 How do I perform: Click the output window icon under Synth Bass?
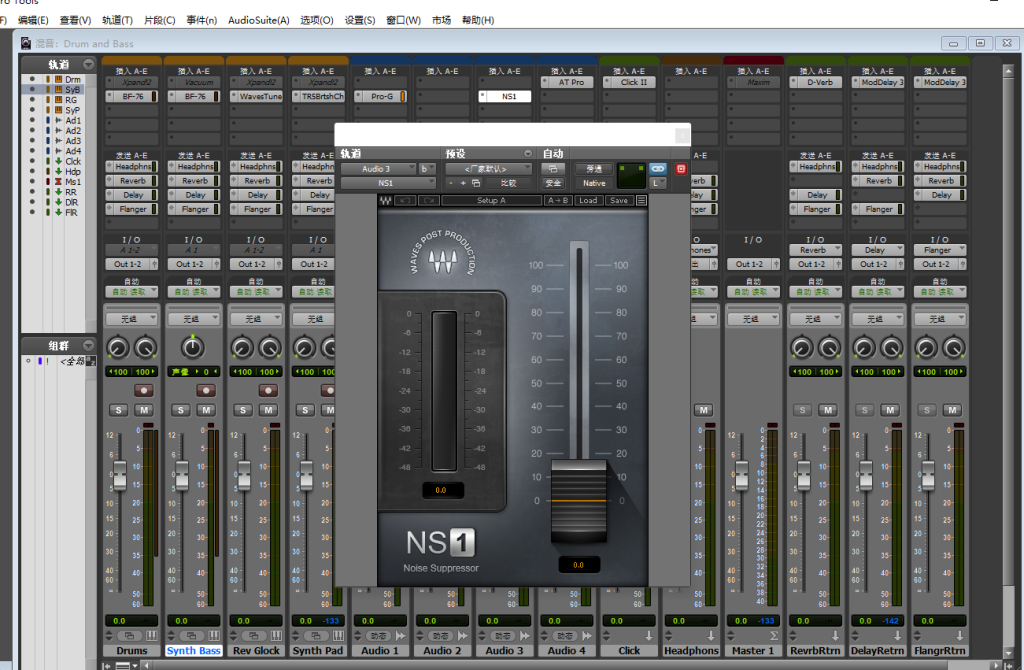(191, 636)
